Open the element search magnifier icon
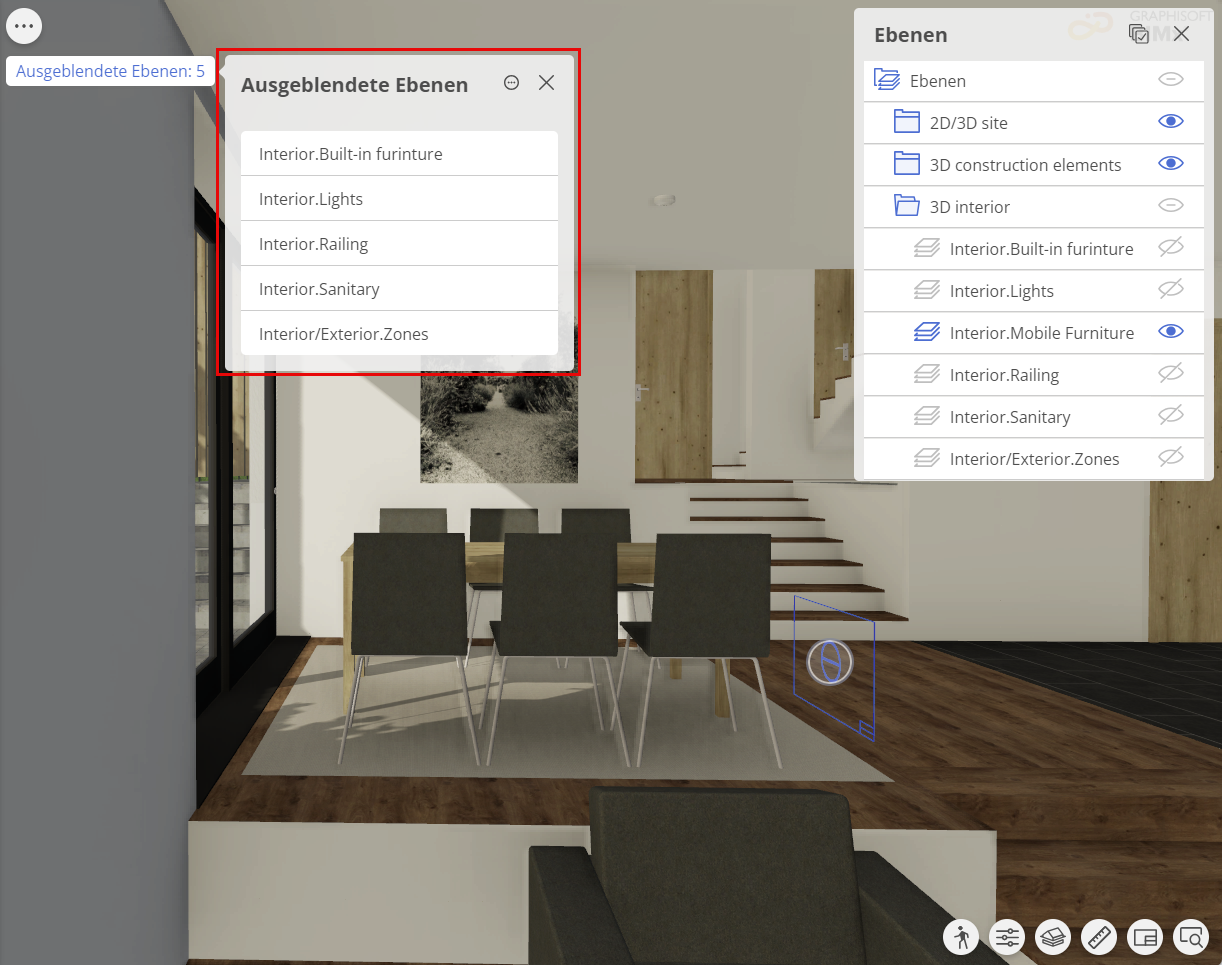The image size is (1222, 965). point(1191,937)
